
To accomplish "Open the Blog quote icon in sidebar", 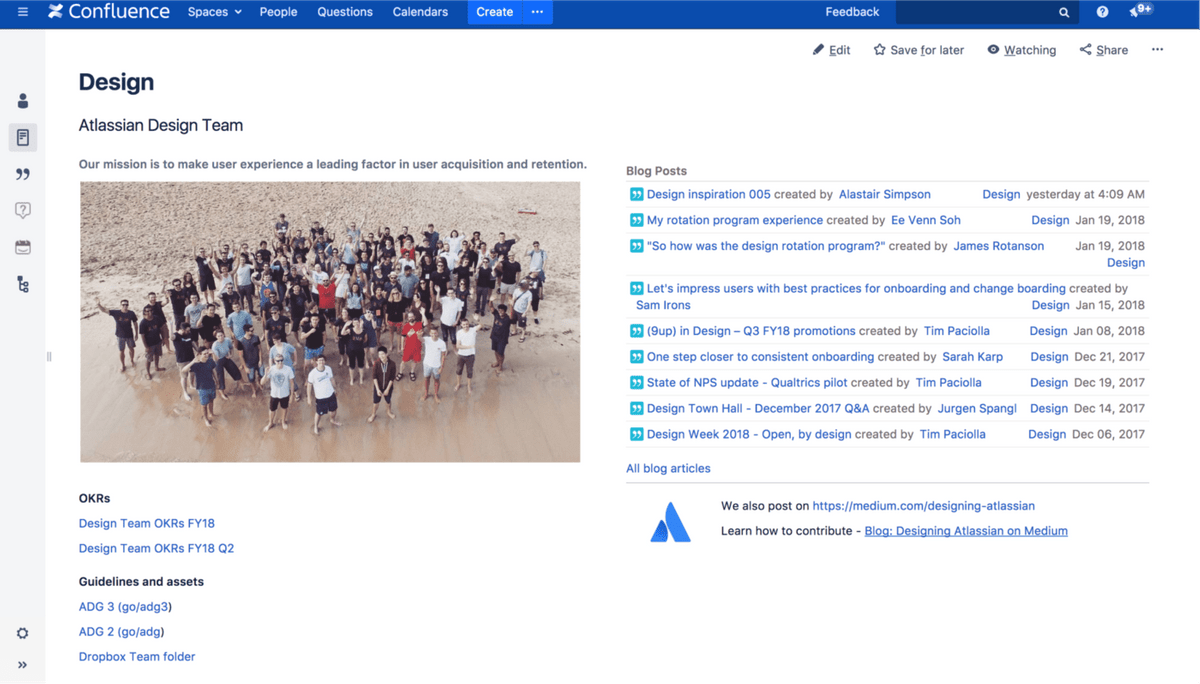I will [x=23, y=174].
